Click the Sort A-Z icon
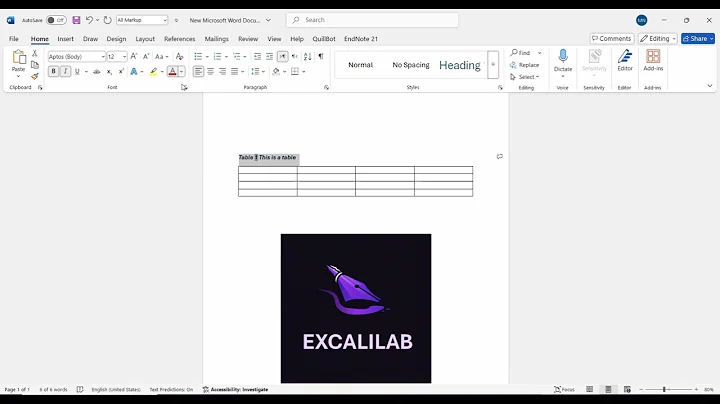 pyautogui.click(x=308, y=56)
